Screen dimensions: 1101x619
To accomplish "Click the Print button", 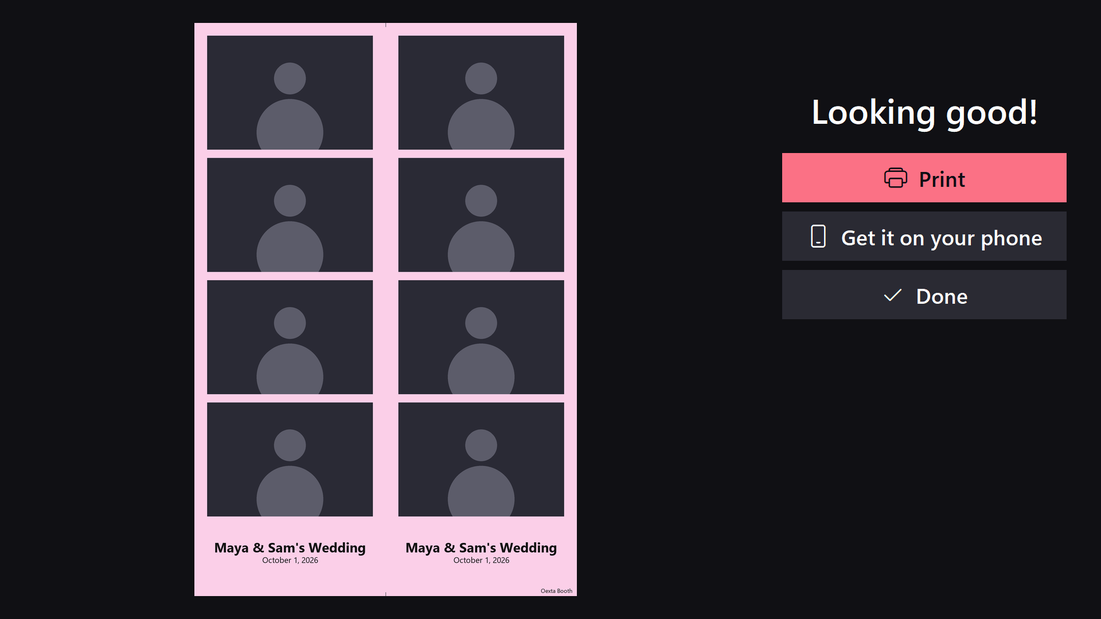I will click(924, 178).
